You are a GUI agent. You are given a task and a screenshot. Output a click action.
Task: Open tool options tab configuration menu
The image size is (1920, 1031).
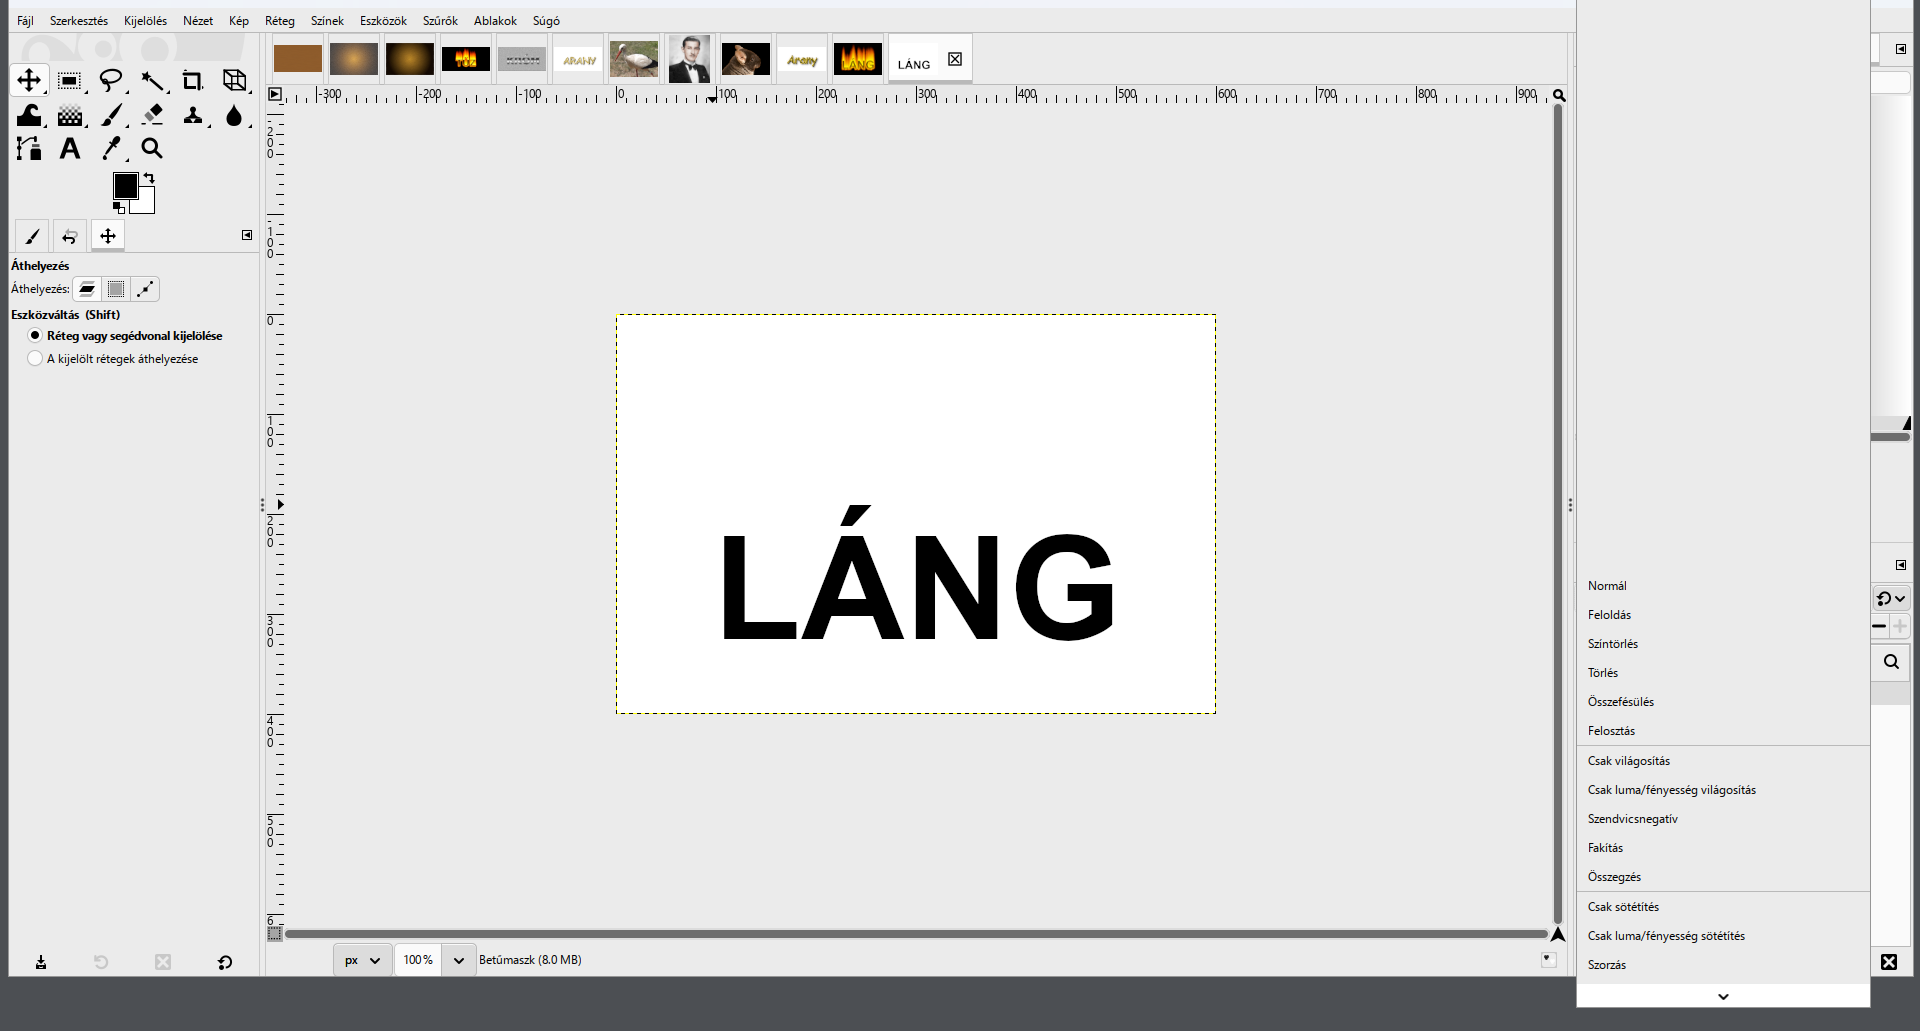pyautogui.click(x=247, y=235)
